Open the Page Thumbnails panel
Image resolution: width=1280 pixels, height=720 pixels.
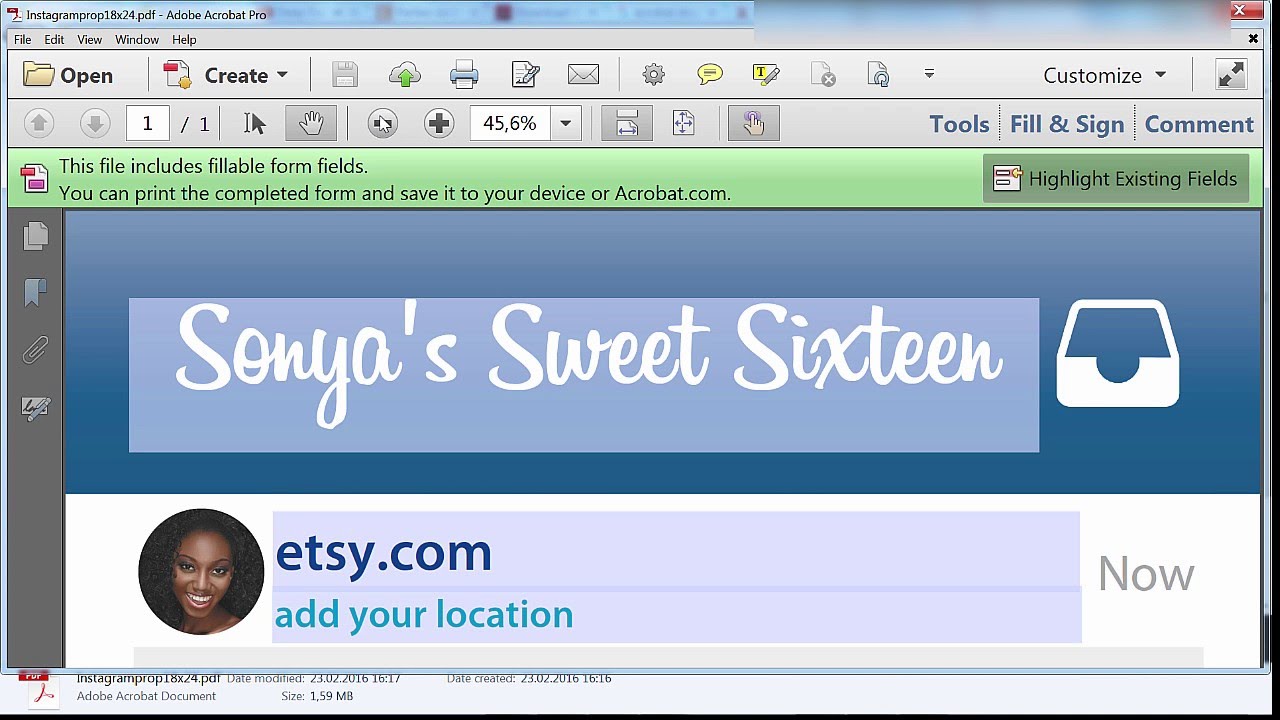pos(35,236)
